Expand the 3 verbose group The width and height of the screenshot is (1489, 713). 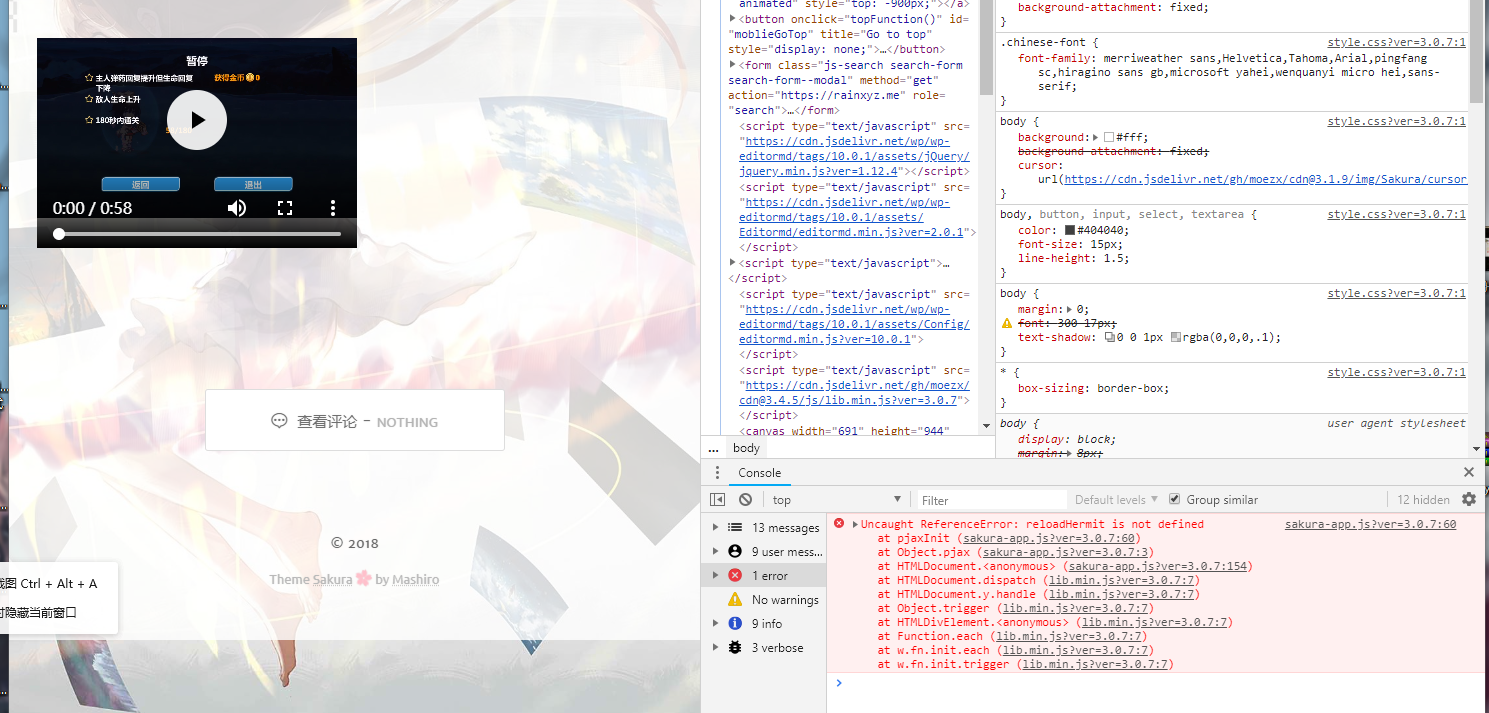pyautogui.click(x=715, y=648)
